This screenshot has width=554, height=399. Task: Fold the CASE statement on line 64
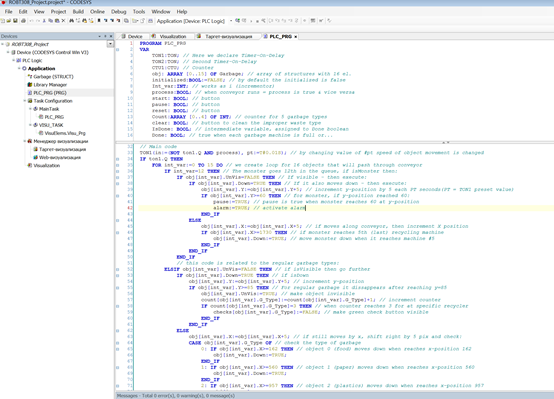point(118,343)
